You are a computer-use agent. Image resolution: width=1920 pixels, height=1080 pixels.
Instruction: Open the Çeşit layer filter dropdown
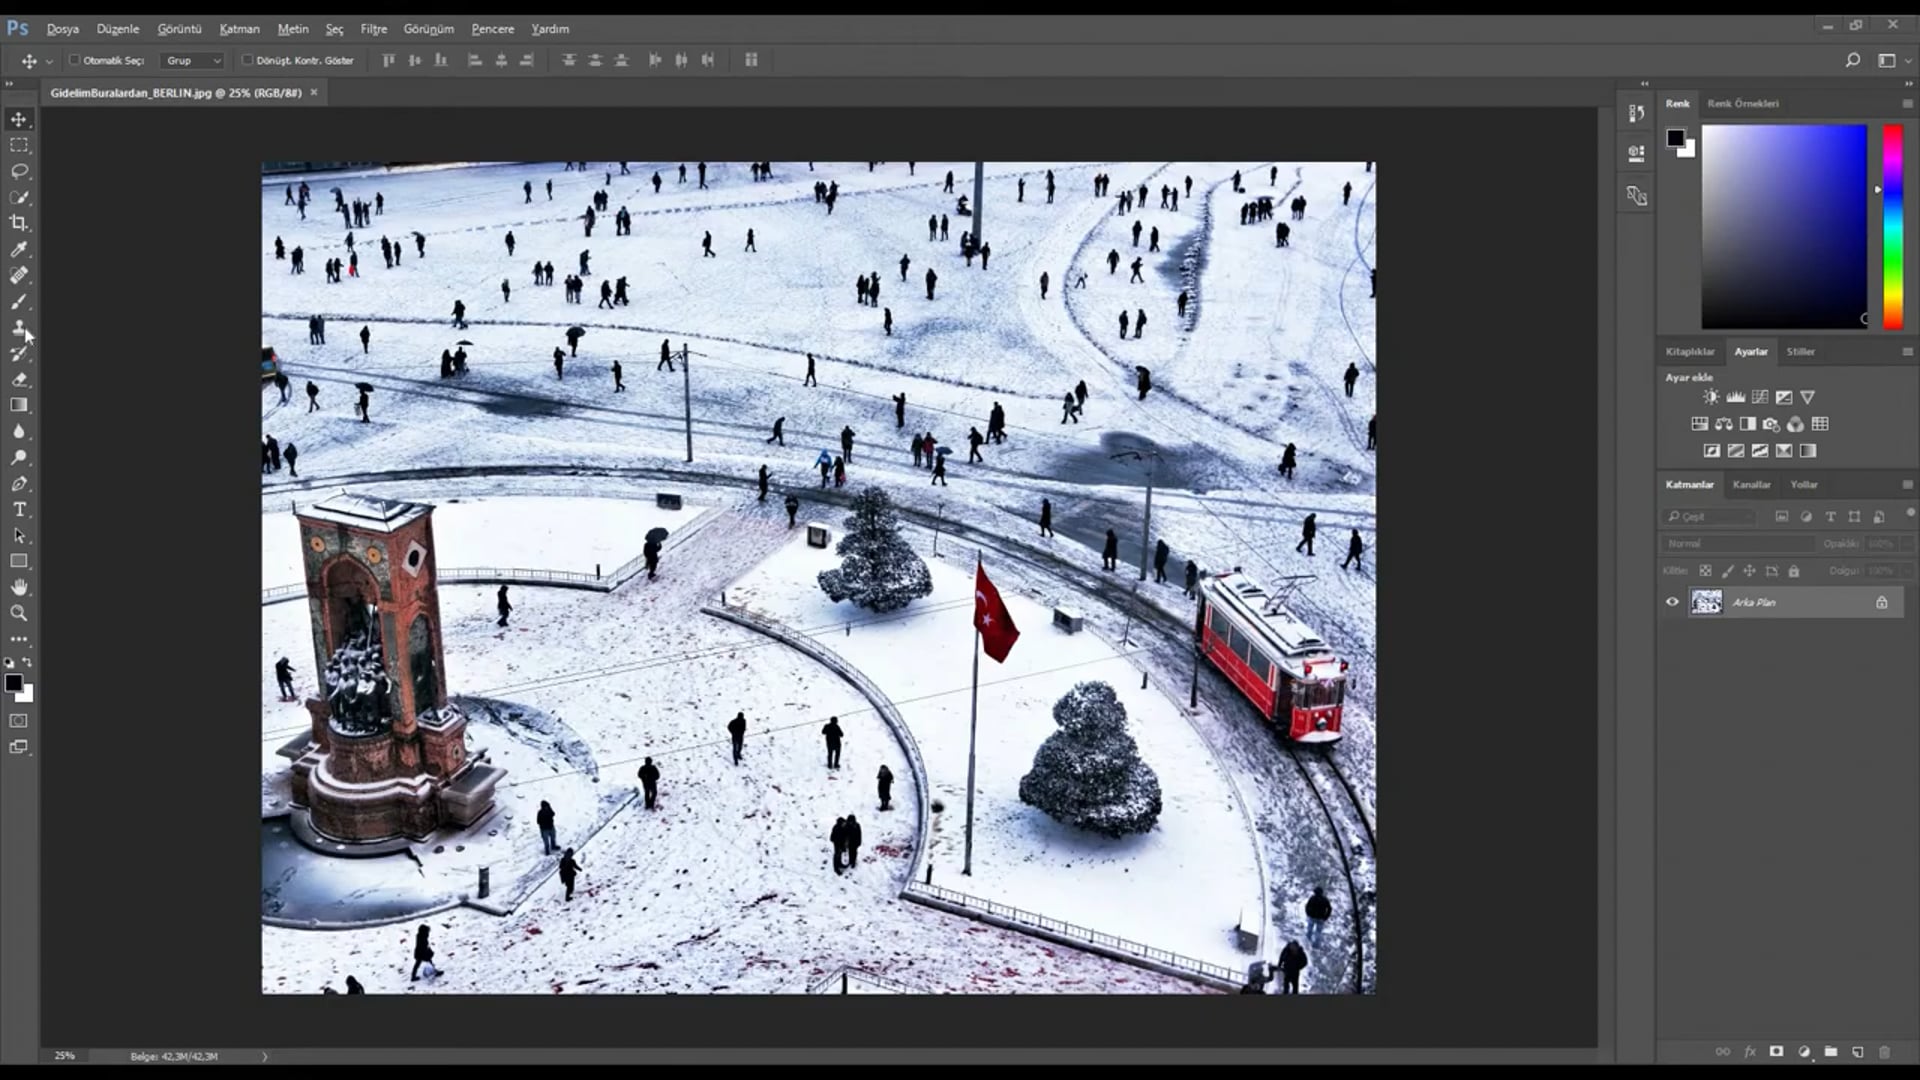(x=1708, y=516)
